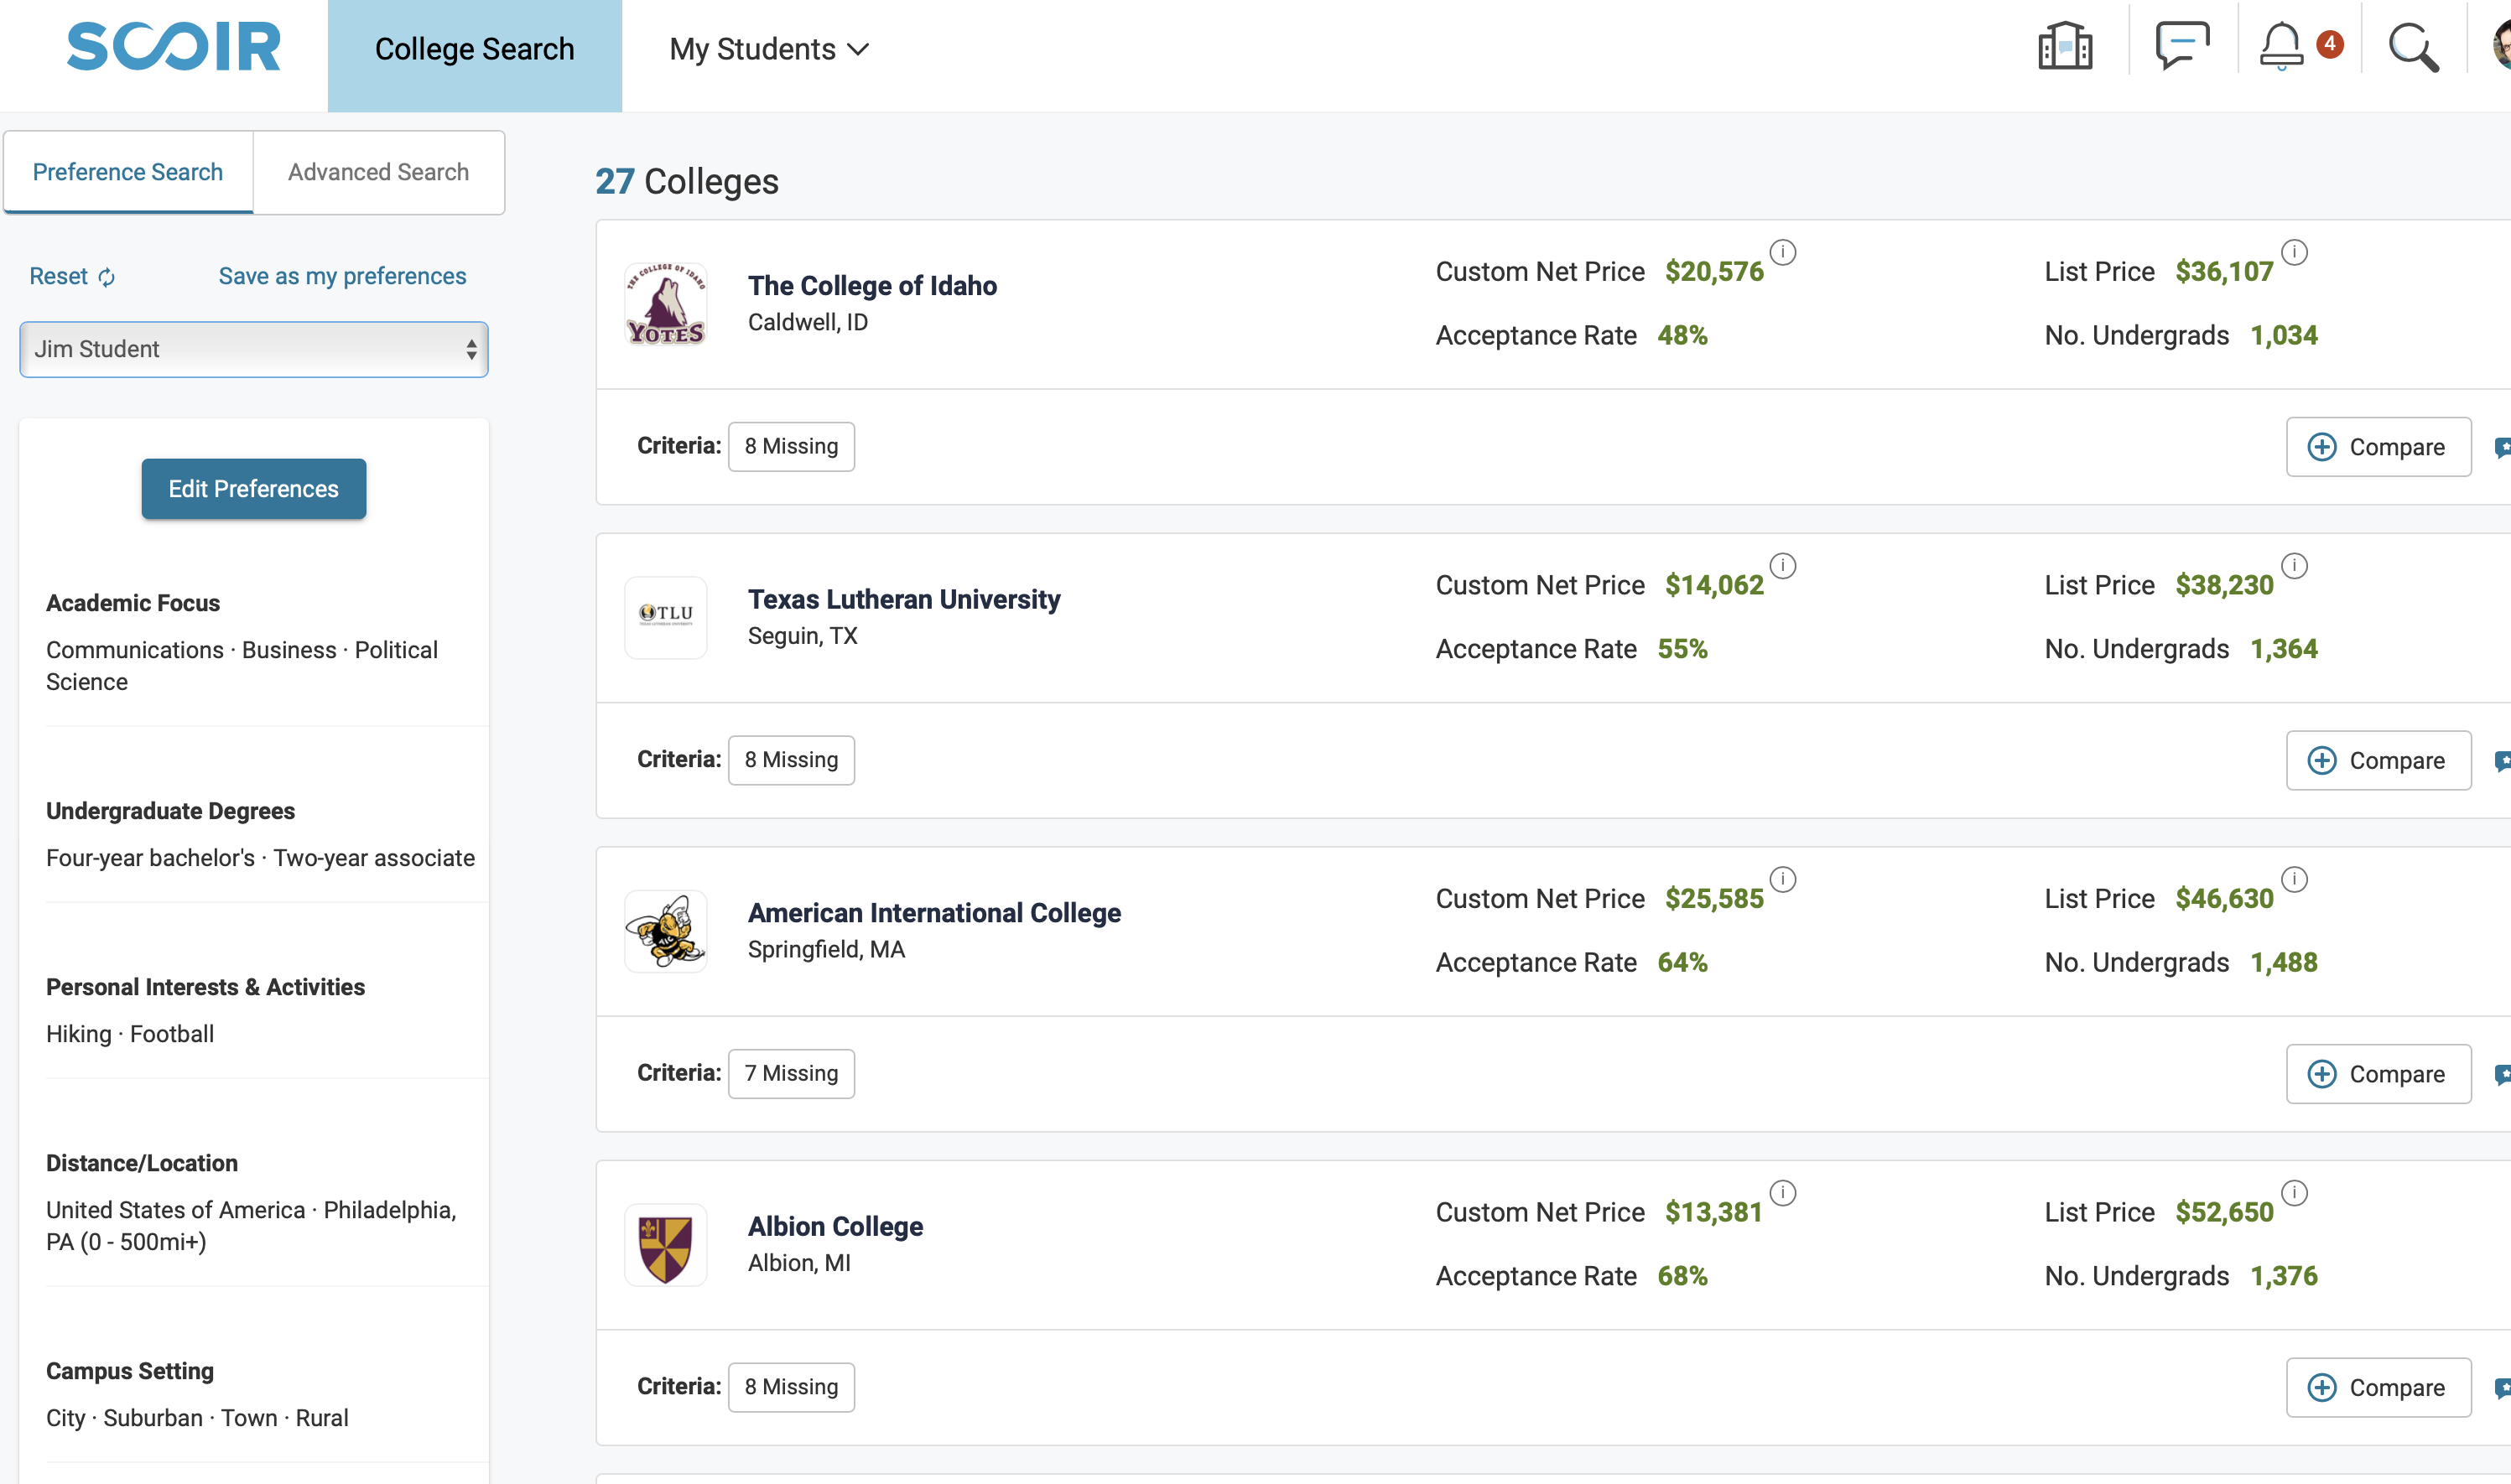Viewport: 2511px width, 1484px height.
Task: Click the red notification badge showing 4
Action: (x=2329, y=44)
